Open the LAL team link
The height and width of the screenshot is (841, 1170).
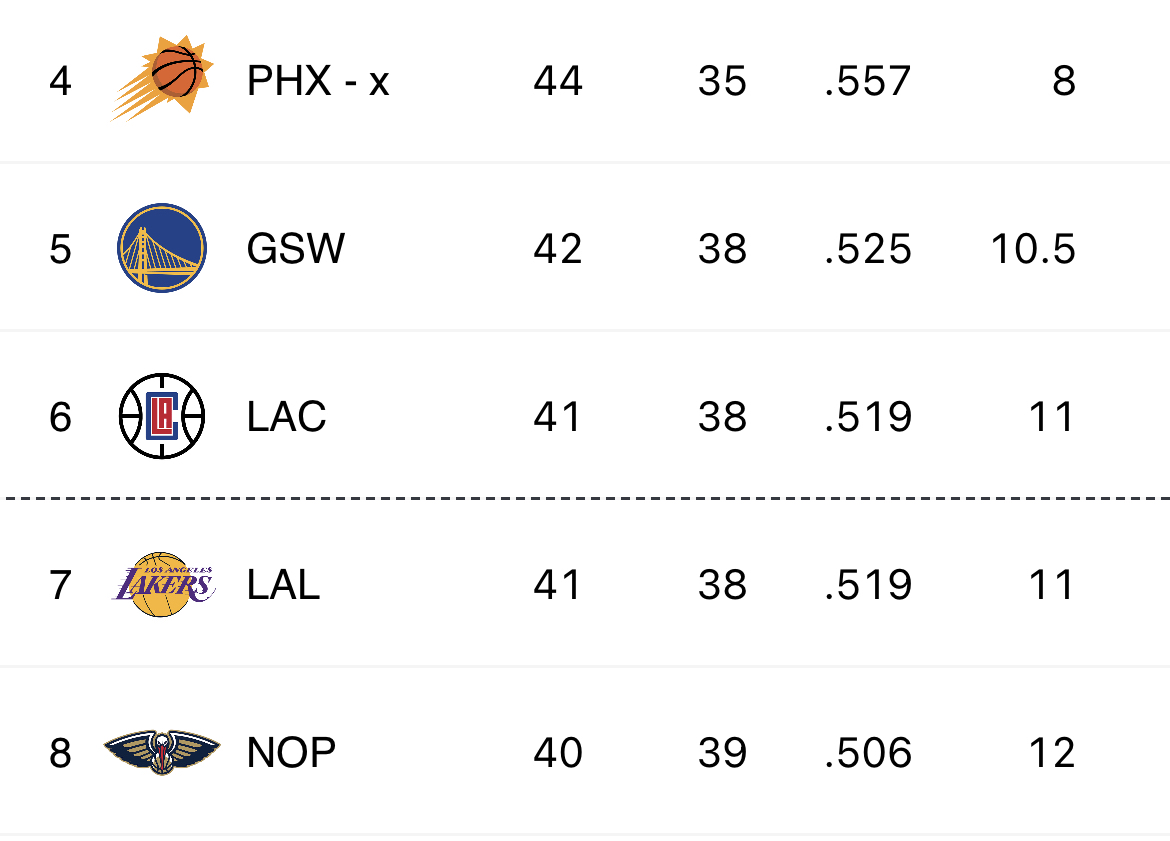(x=284, y=584)
